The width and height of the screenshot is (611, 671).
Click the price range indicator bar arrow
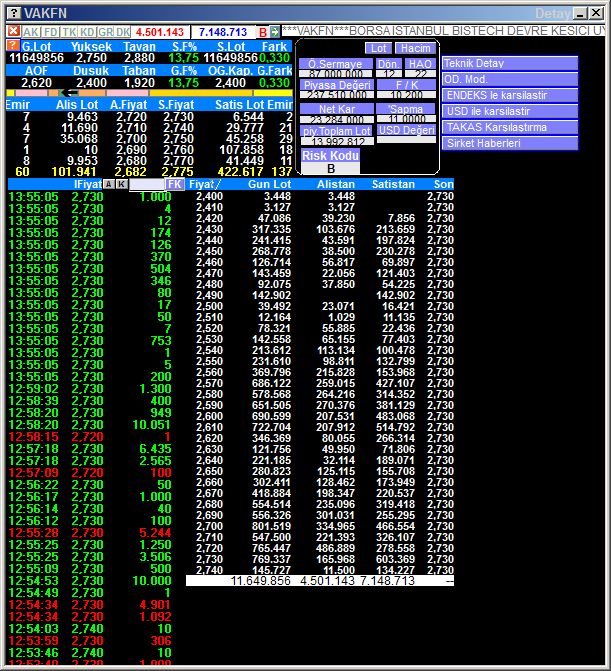click(x=69, y=93)
